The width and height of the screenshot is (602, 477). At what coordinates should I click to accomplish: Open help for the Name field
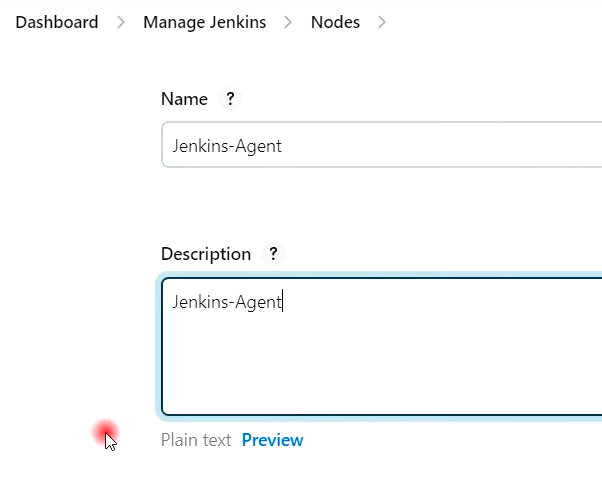(230, 99)
